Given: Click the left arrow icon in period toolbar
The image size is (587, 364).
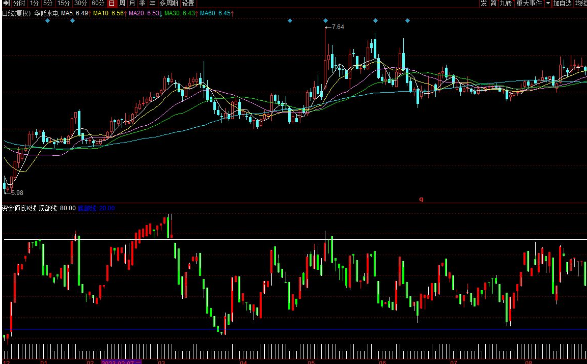Looking at the screenshot, I should pos(6,3).
